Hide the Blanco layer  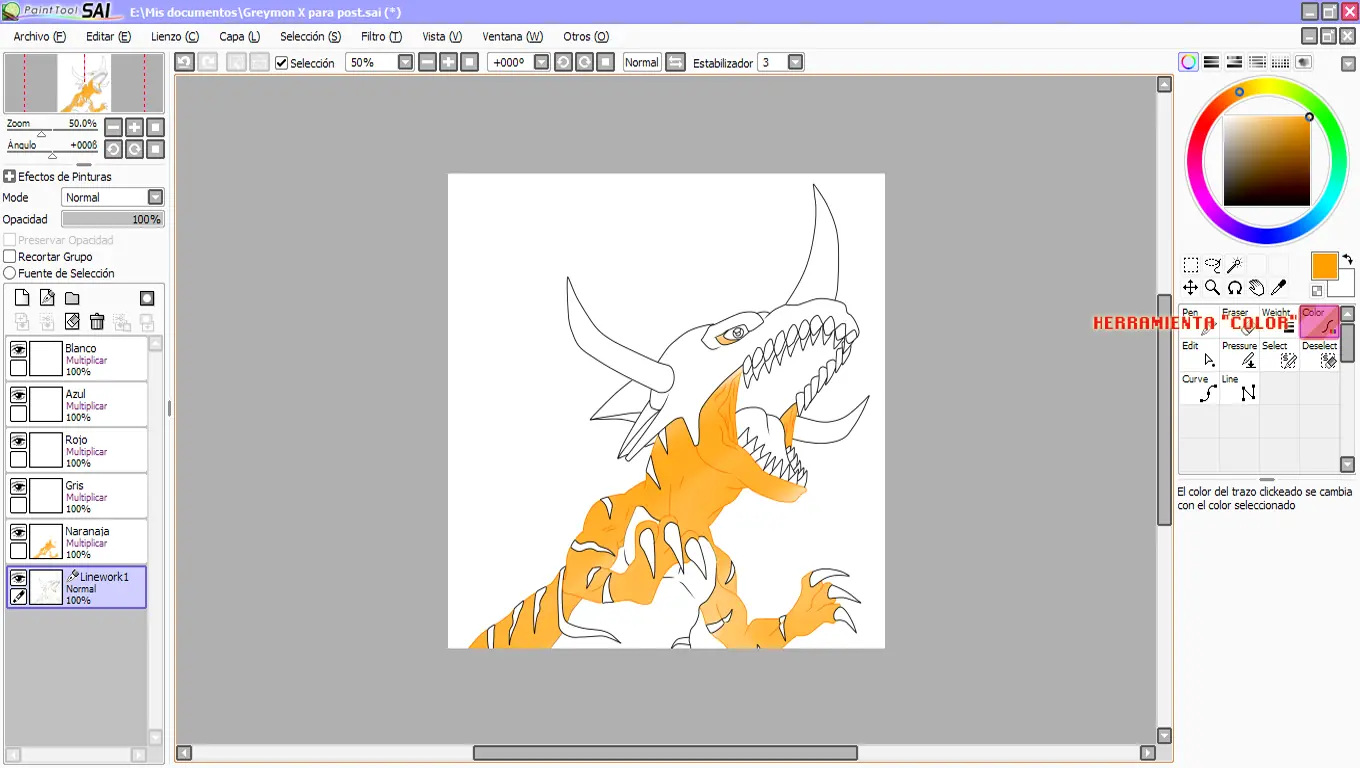[x=18, y=349]
